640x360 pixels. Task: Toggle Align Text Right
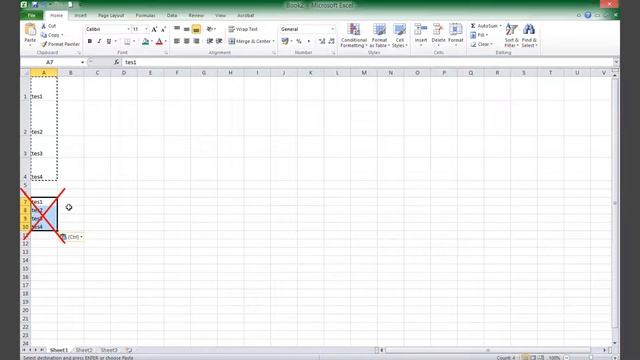point(196,41)
